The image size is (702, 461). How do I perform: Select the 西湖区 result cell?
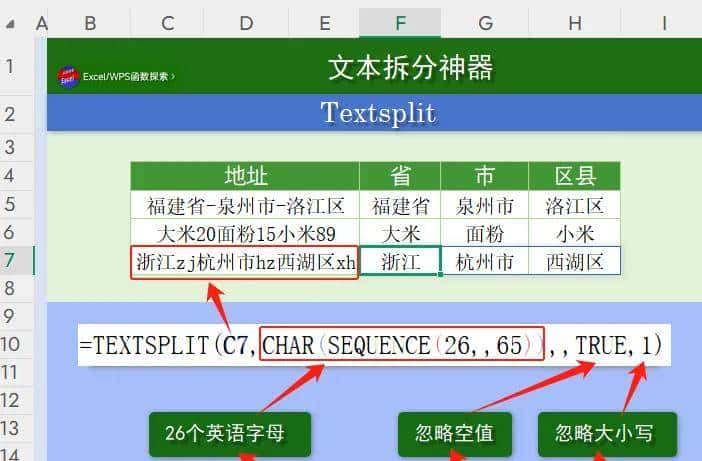point(575,260)
